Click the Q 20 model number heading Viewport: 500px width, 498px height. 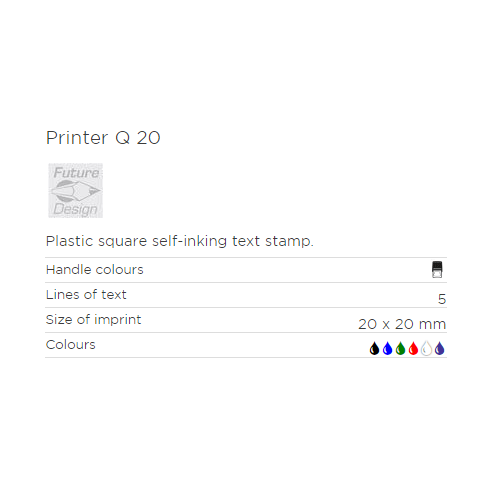138,138
